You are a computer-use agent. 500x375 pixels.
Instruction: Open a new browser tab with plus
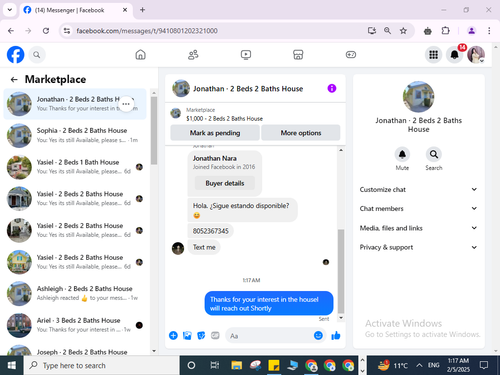[142, 10]
